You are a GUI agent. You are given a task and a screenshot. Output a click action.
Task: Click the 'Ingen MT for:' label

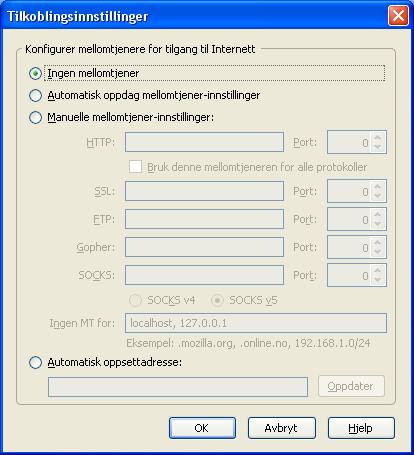click(x=82, y=323)
